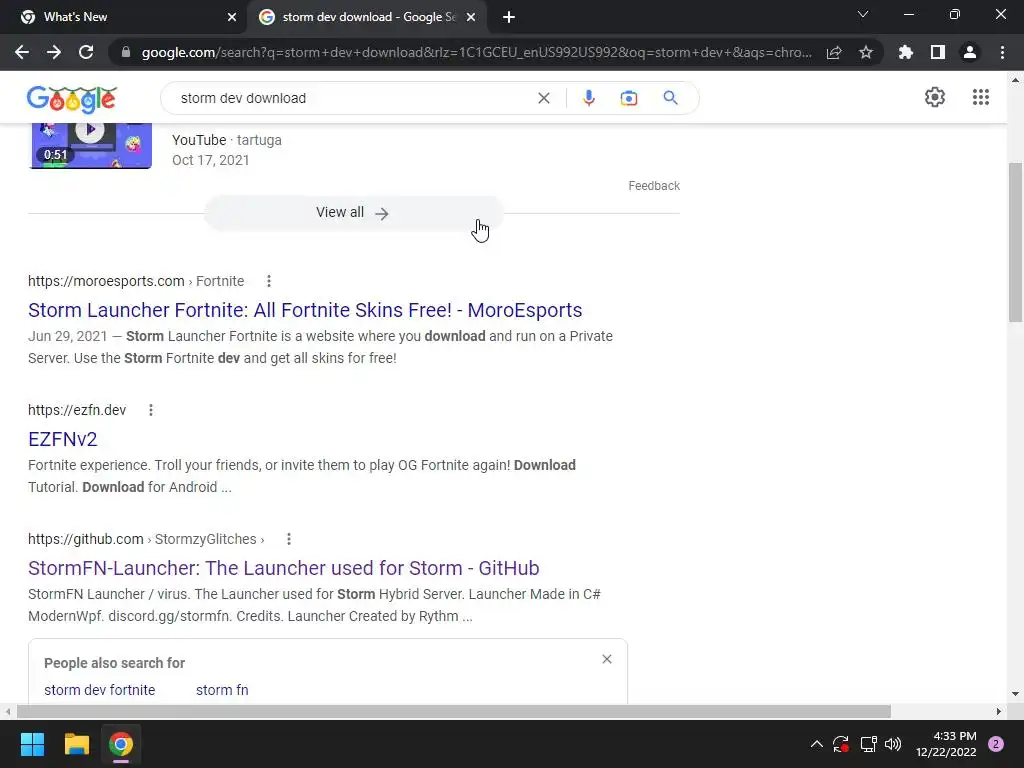The image size is (1024, 768).
Task: Click the Feedback link
Action: (654, 186)
